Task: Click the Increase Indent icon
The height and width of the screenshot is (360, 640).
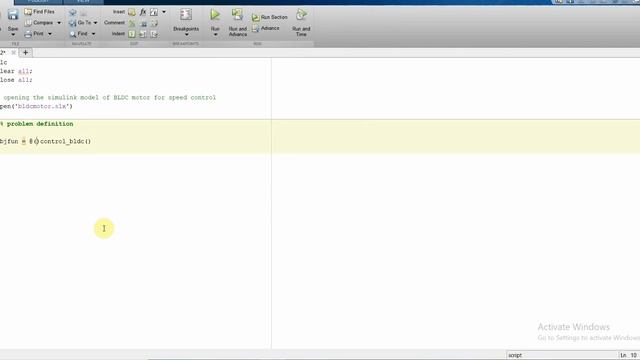Action: (143, 34)
